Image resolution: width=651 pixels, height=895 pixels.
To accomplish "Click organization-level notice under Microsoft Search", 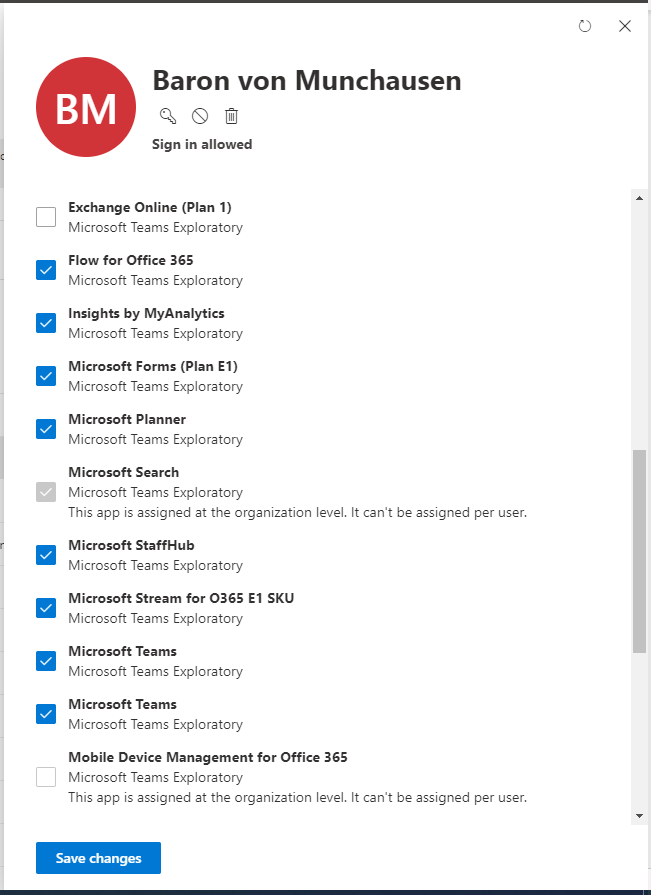I will point(298,513).
